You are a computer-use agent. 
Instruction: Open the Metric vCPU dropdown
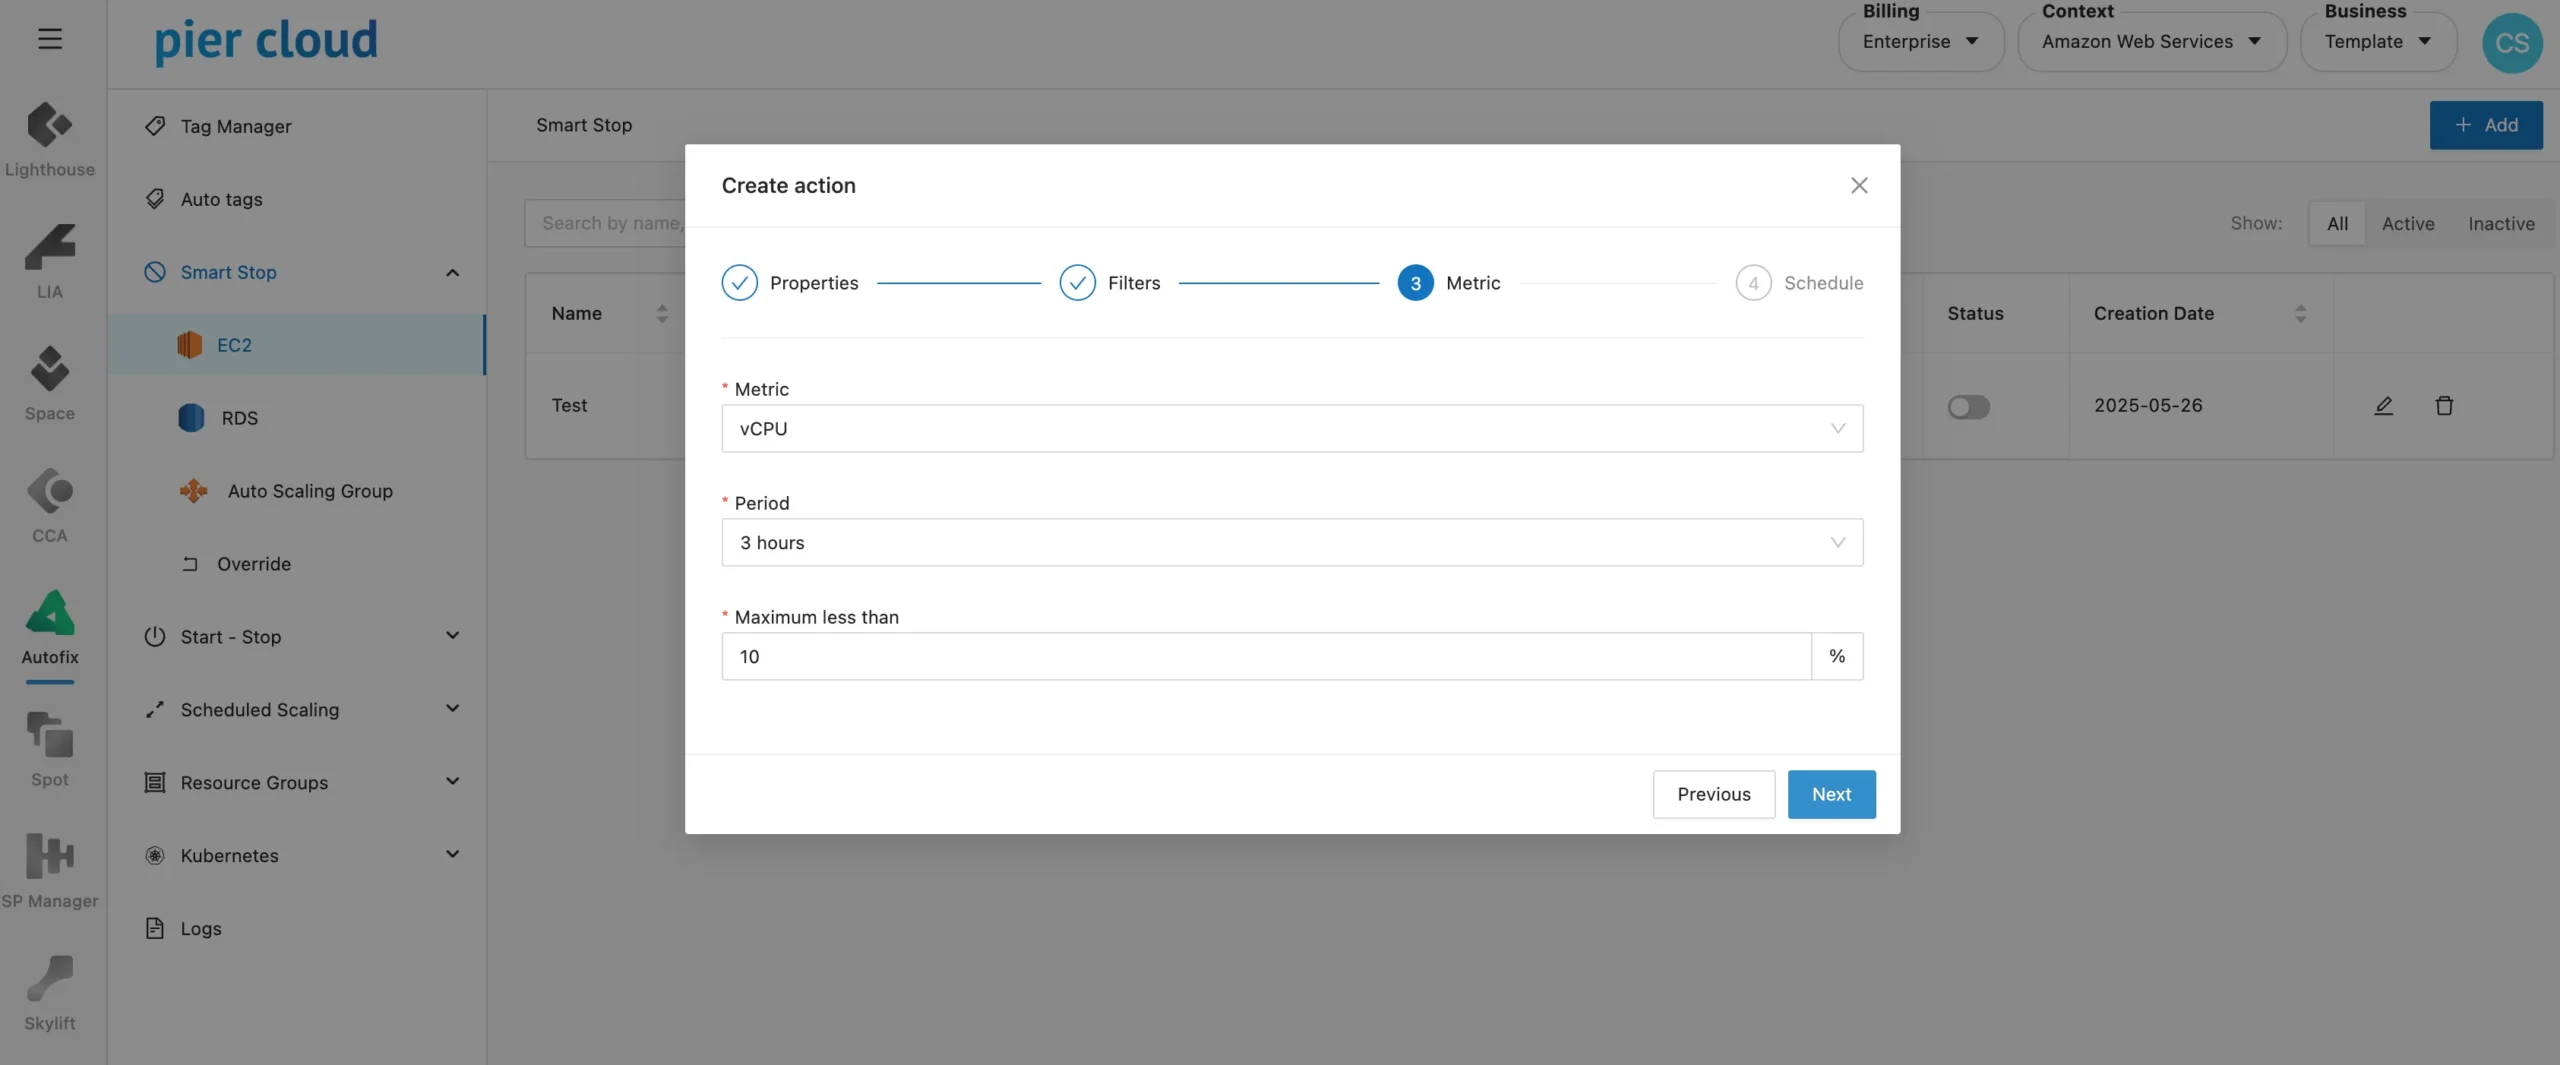pos(1291,429)
